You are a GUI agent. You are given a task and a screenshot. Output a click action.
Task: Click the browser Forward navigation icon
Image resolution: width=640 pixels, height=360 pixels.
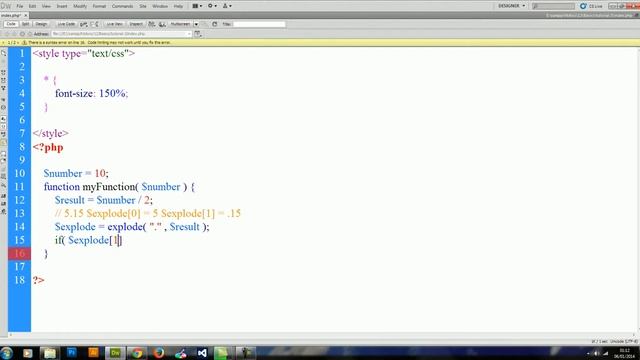click(x=14, y=34)
